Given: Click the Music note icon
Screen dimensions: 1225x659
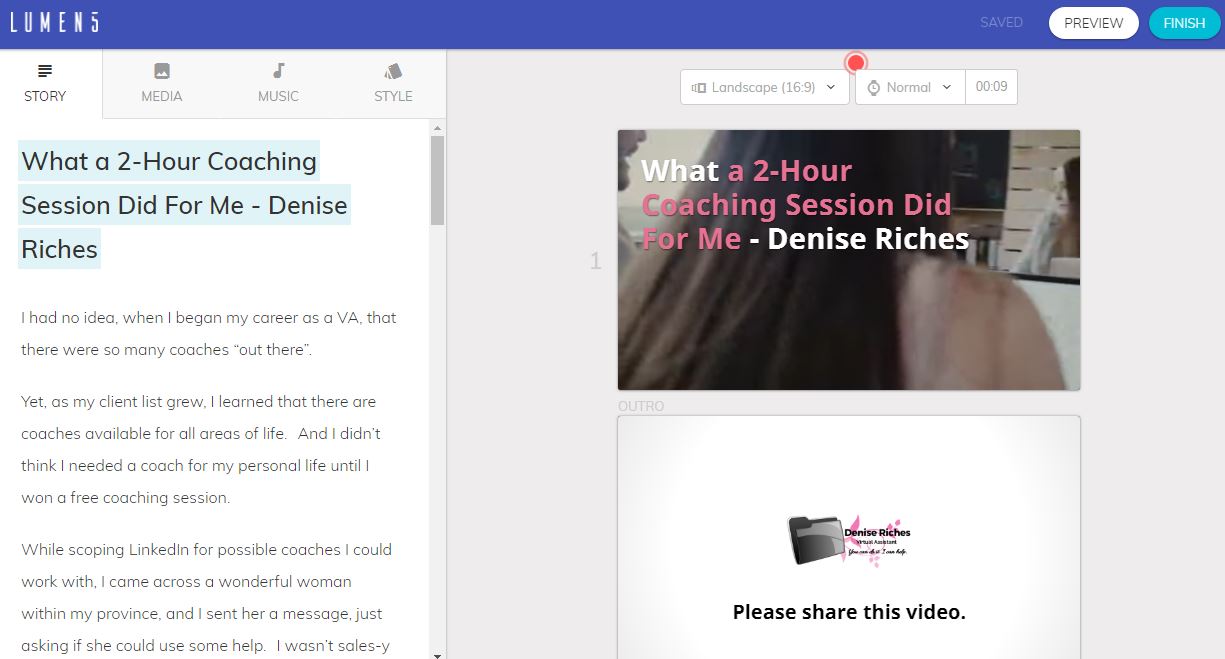Looking at the screenshot, I should [278, 71].
